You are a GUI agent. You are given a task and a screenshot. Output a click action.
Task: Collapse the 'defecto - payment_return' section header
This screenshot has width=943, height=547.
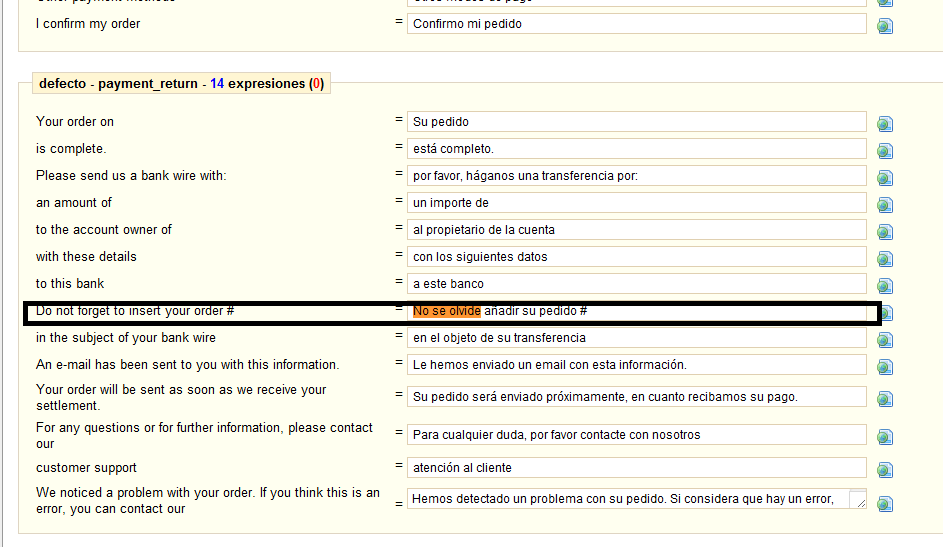point(180,84)
